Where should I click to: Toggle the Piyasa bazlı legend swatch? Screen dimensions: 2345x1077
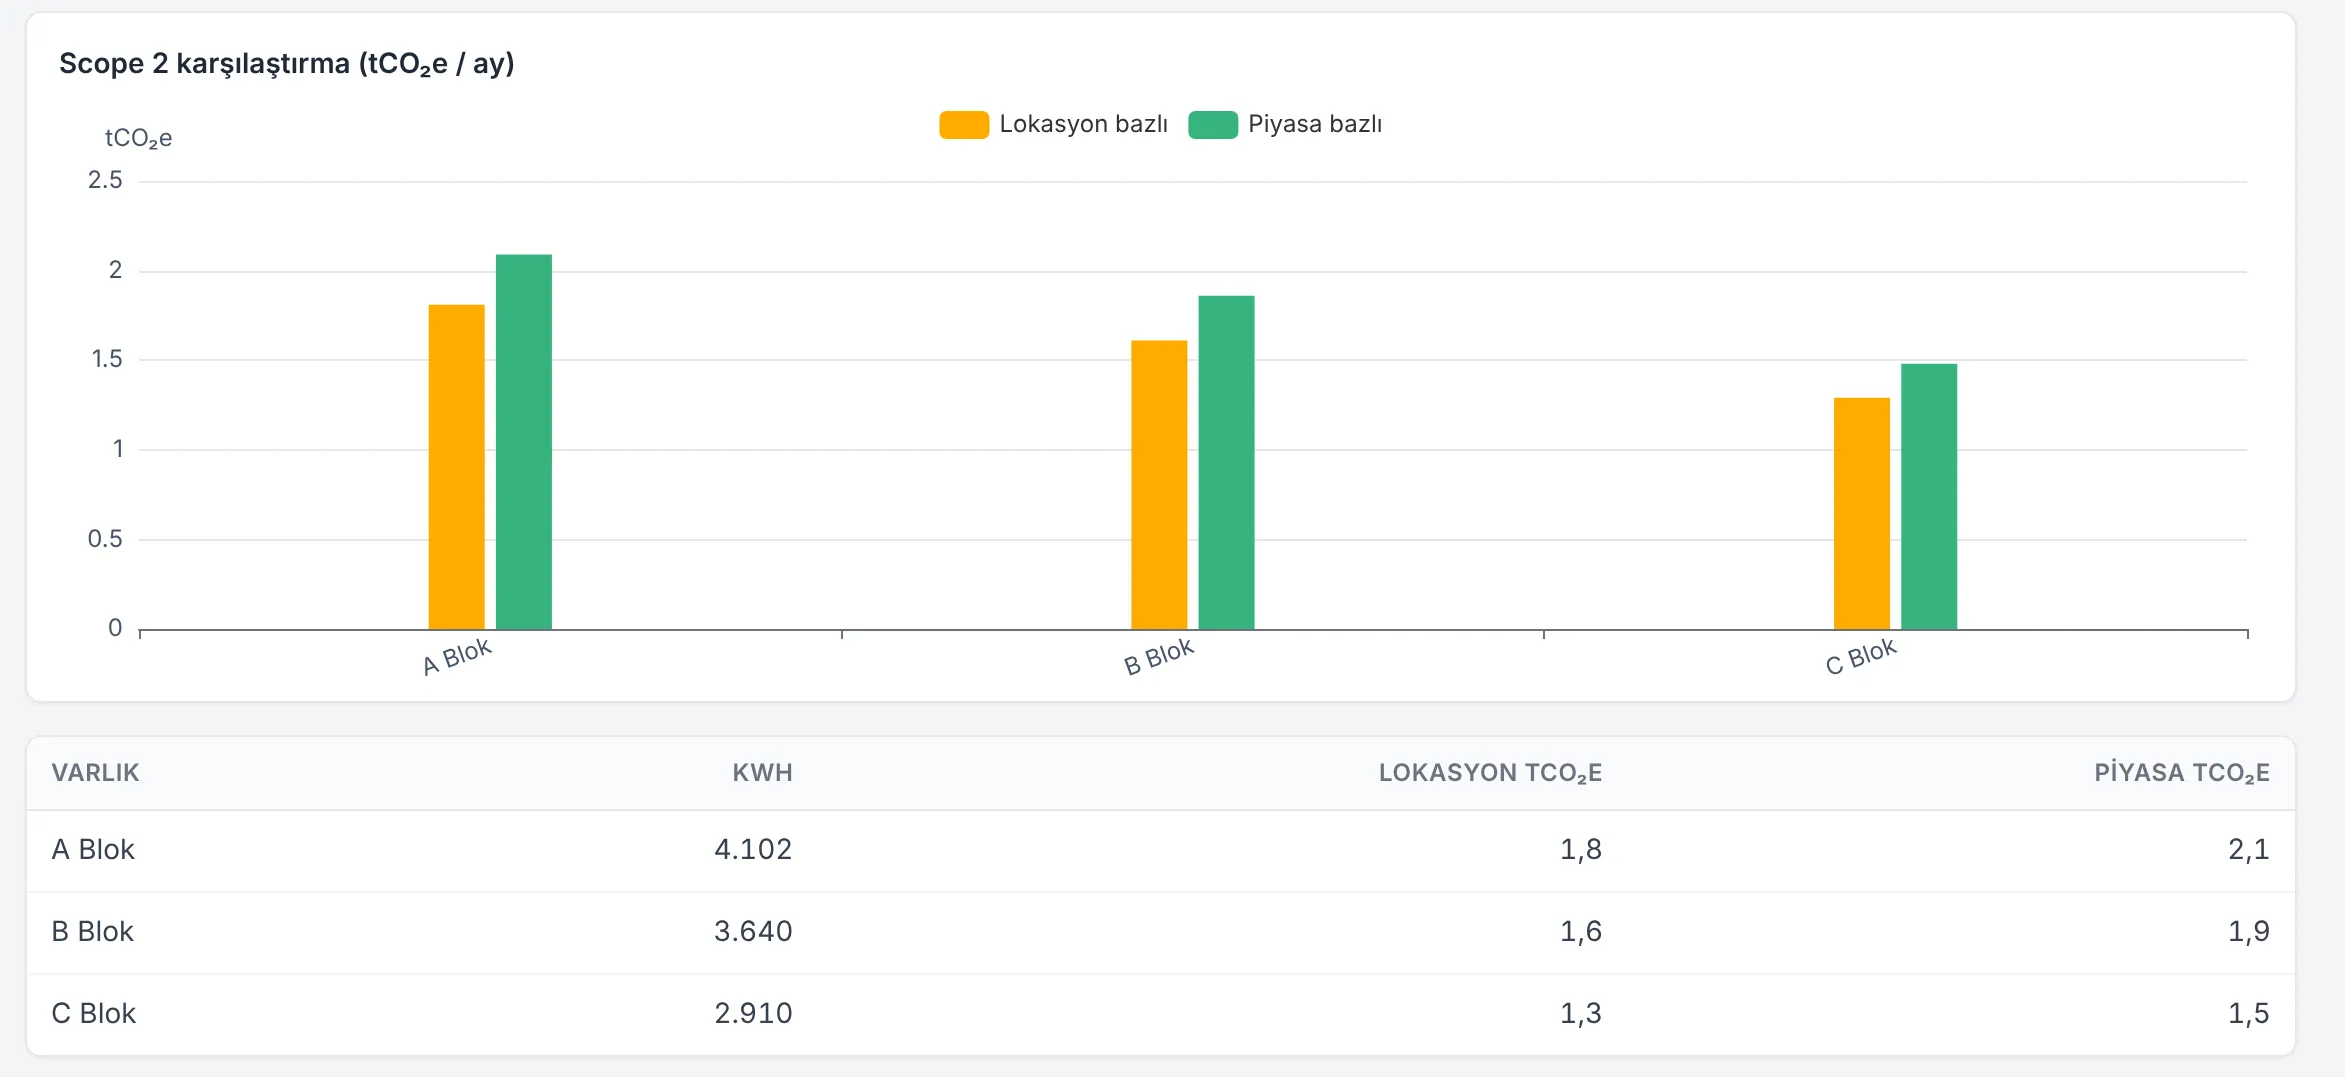point(1213,125)
